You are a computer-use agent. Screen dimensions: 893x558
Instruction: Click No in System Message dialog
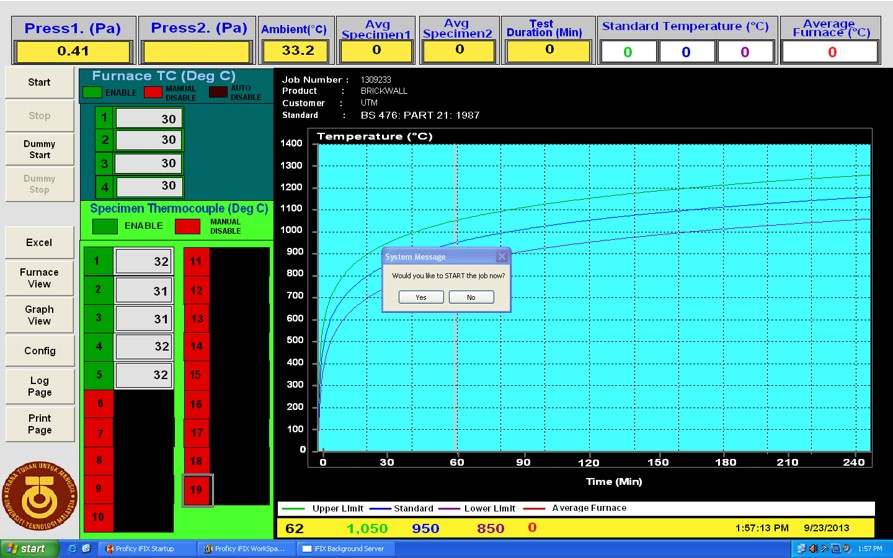pyautogui.click(x=471, y=297)
